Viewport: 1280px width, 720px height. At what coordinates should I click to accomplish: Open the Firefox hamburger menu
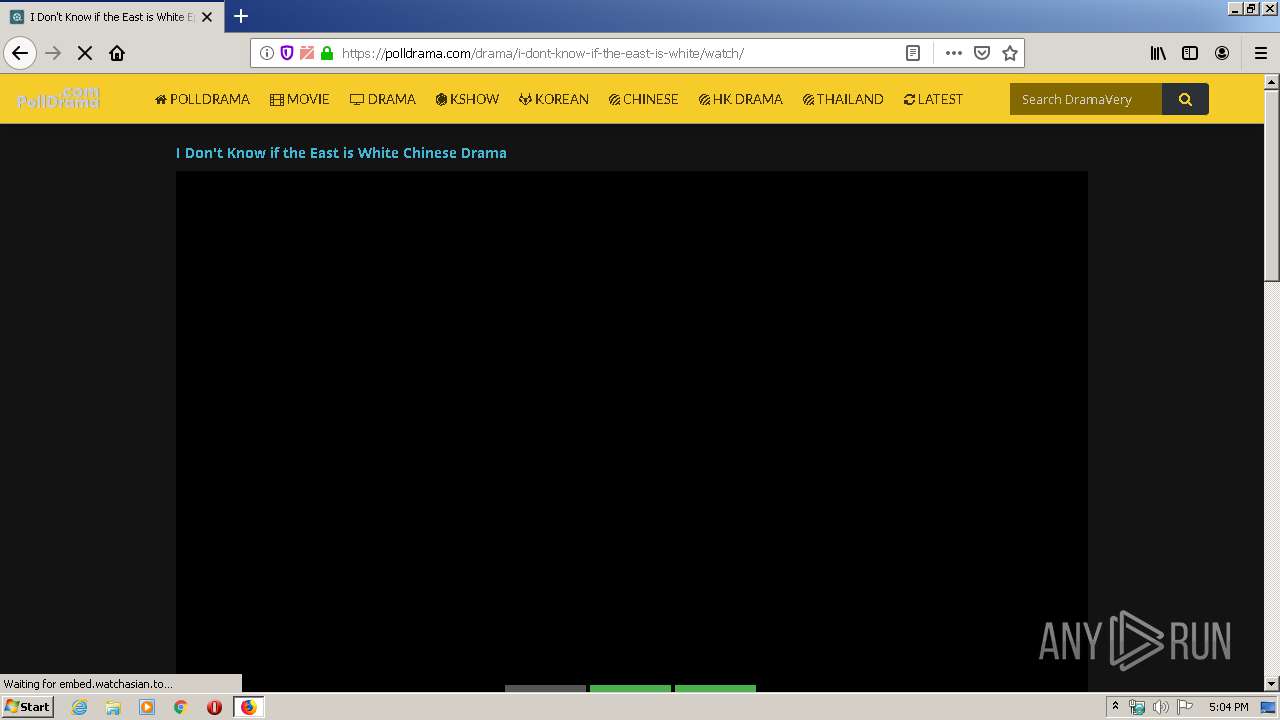click(1260, 53)
